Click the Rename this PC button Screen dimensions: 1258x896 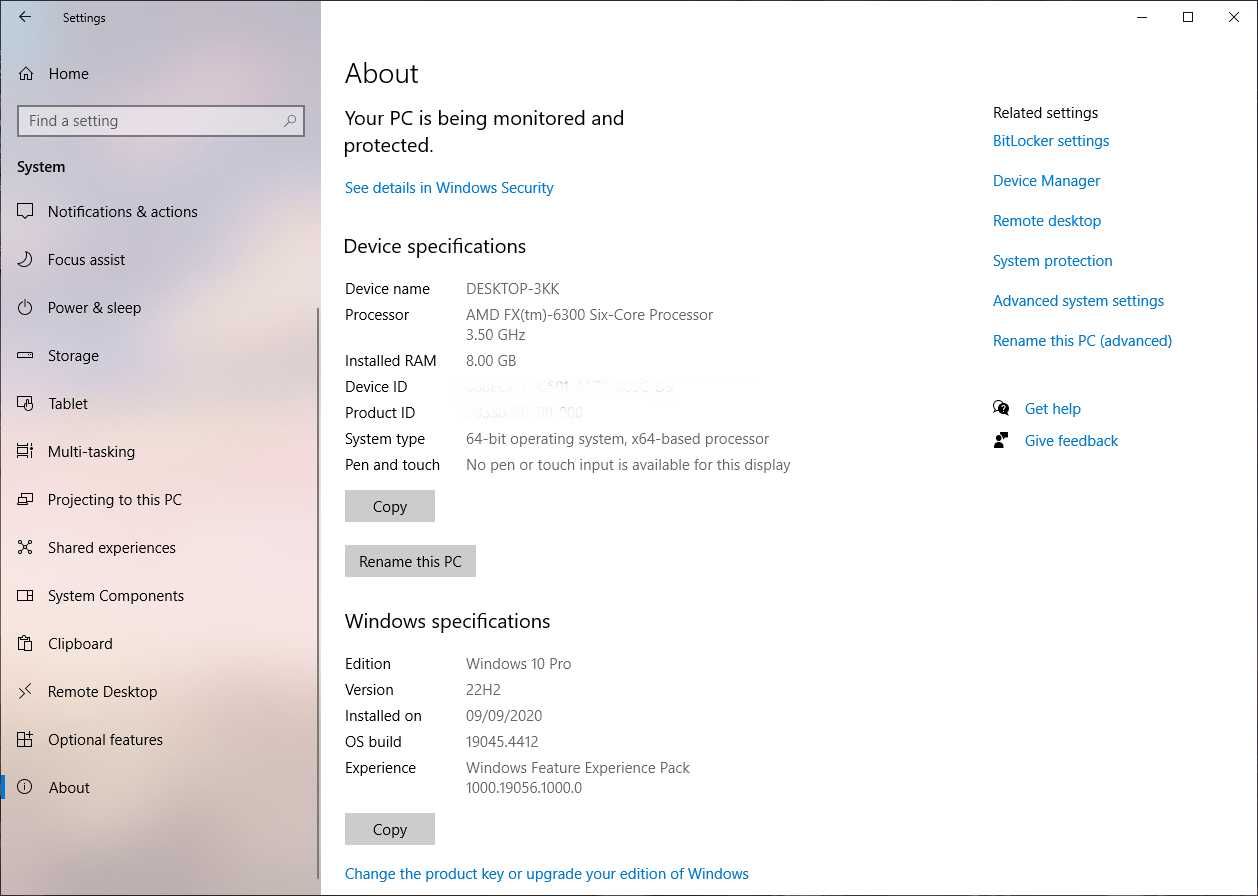click(x=410, y=561)
